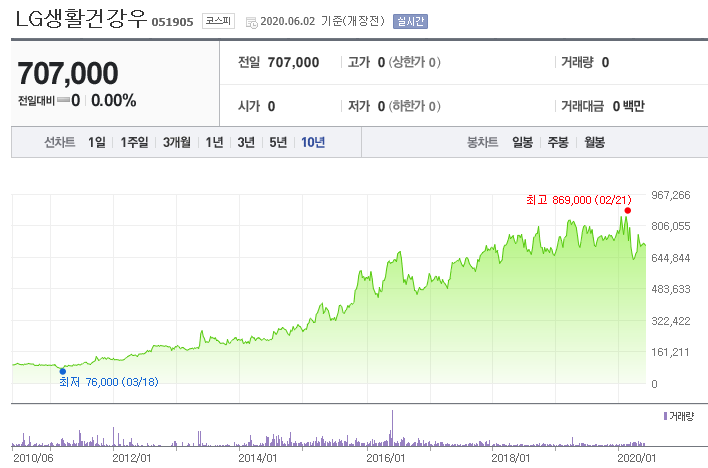Click the 2020/01 x-axis label
The width and height of the screenshot is (708, 468).
[637, 458]
